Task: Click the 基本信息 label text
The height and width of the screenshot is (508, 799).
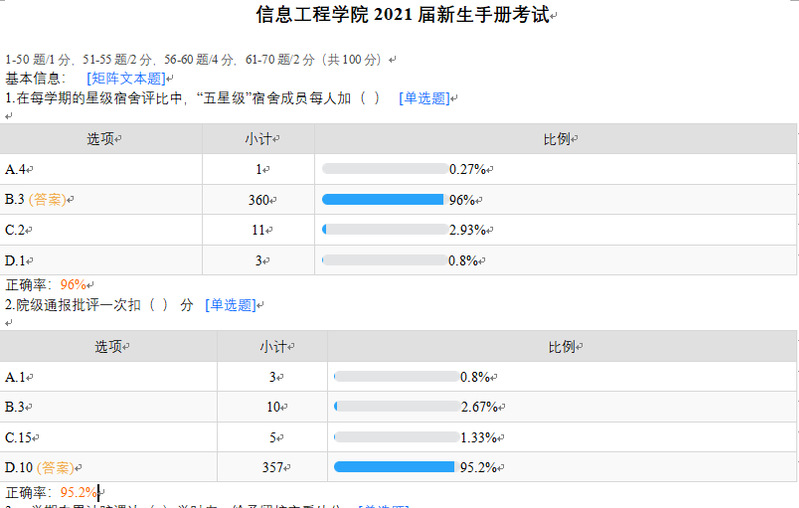Action: point(36,78)
